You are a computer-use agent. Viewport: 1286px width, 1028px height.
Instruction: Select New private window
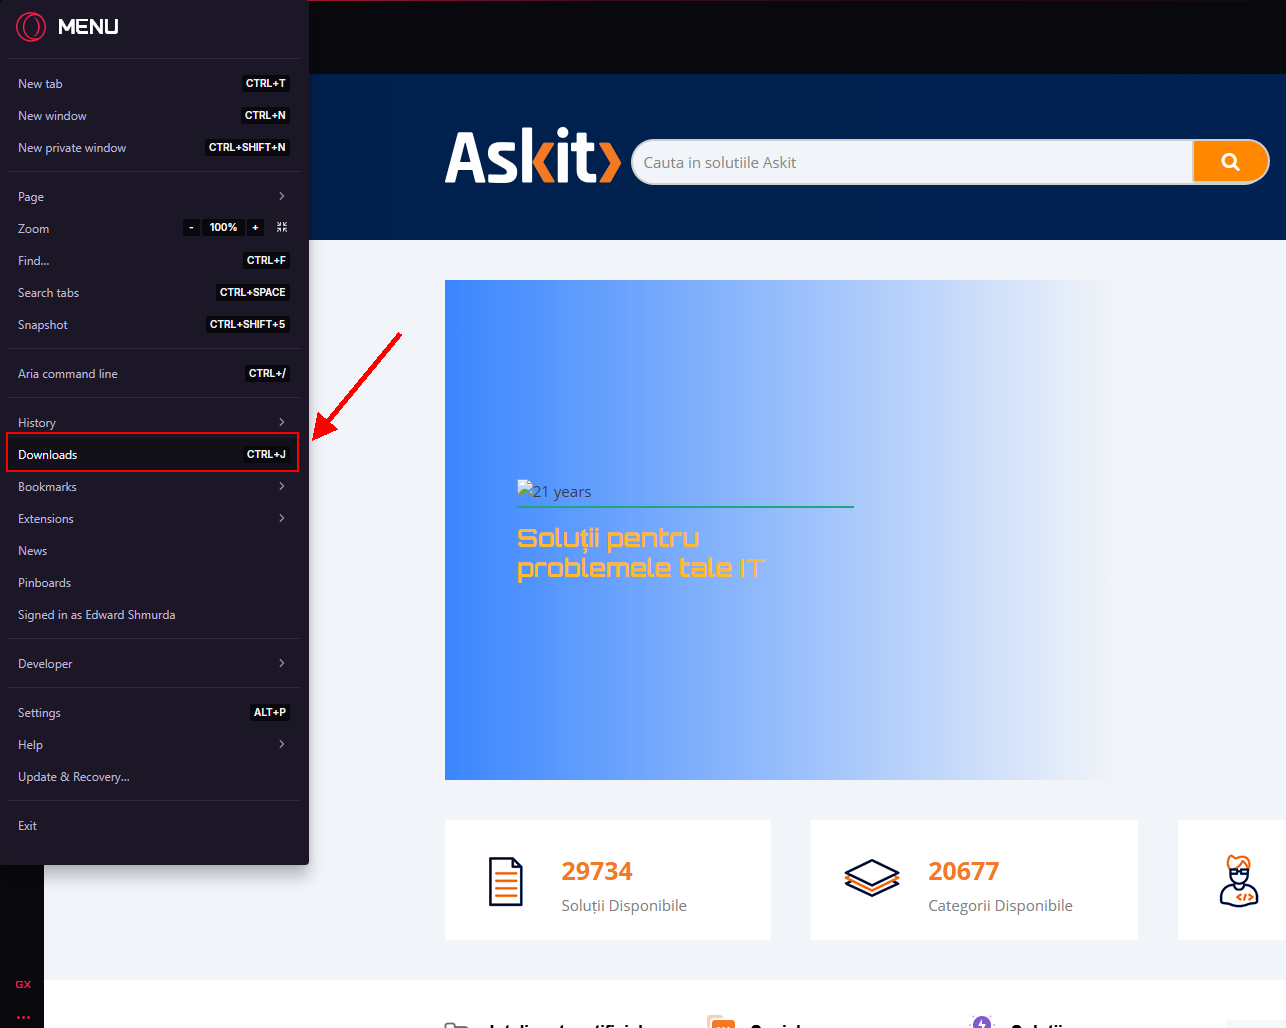tap(72, 148)
